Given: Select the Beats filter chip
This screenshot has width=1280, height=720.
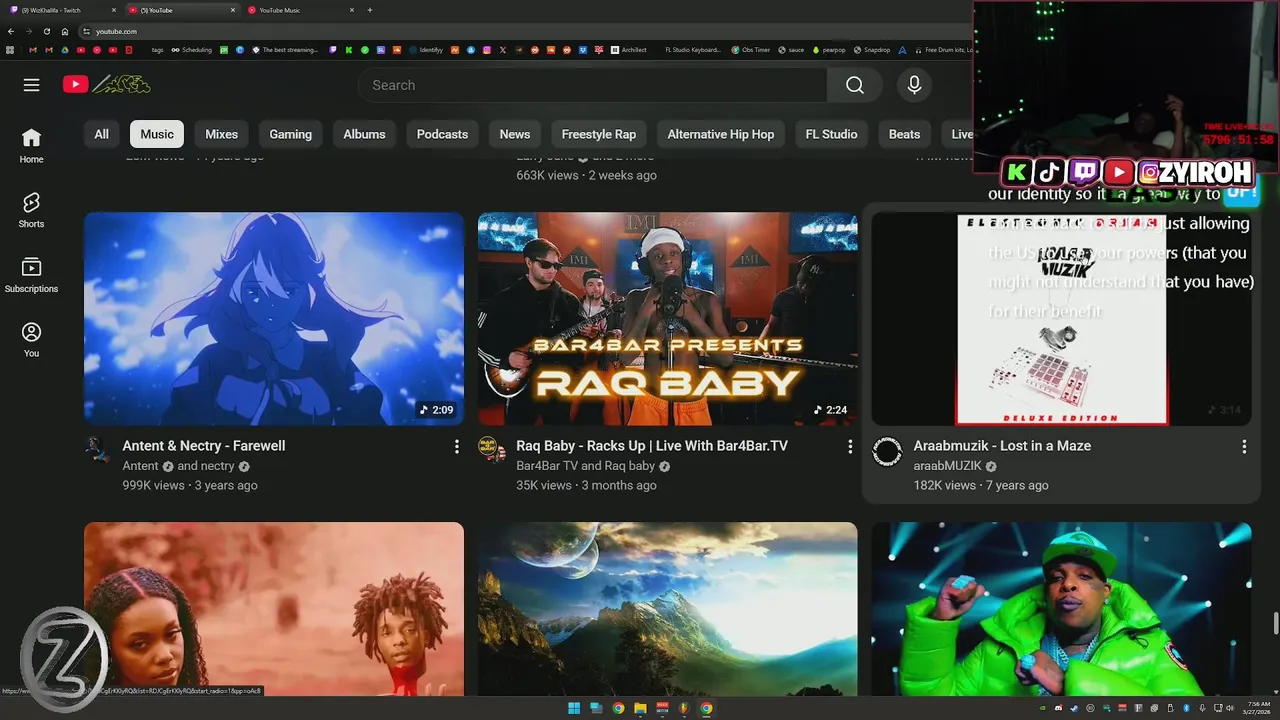Looking at the screenshot, I should tap(905, 134).
